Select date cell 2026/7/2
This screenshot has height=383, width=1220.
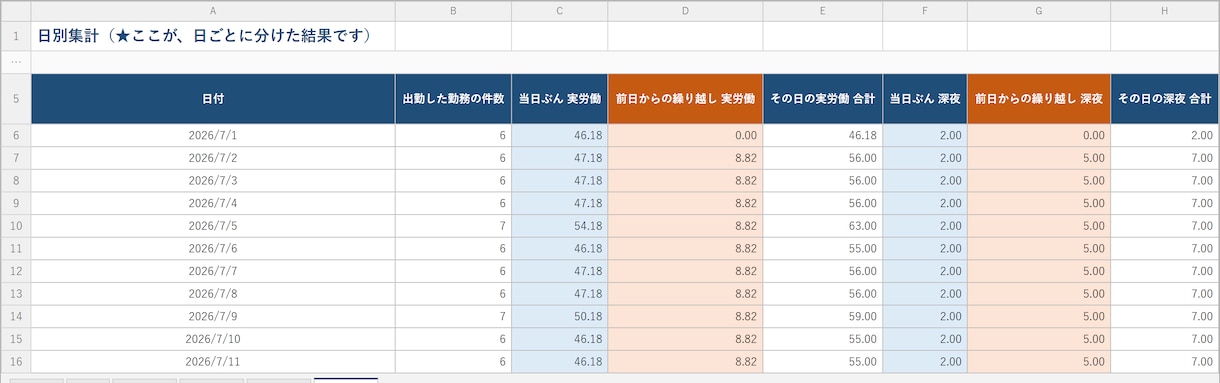point(213,158)
